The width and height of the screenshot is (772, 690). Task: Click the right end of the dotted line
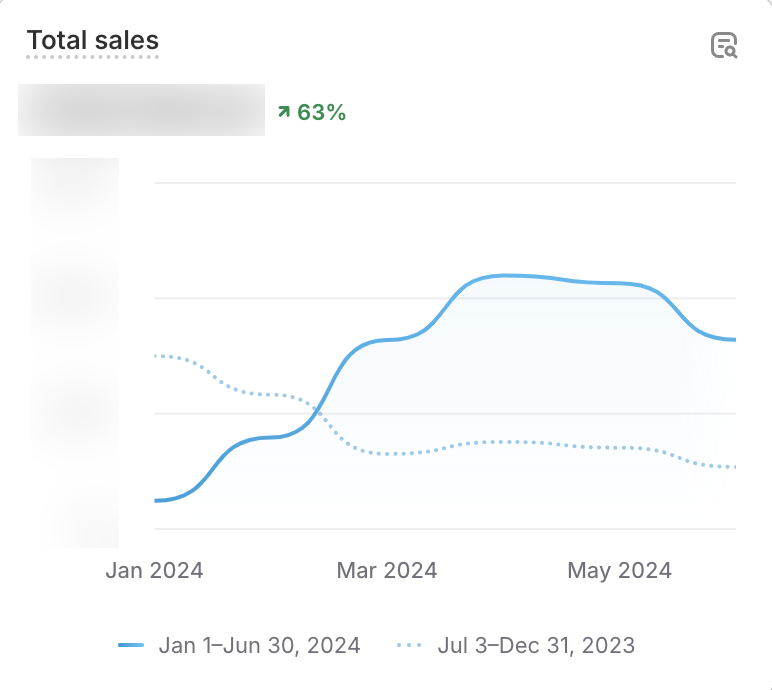[x=734, y=467]
